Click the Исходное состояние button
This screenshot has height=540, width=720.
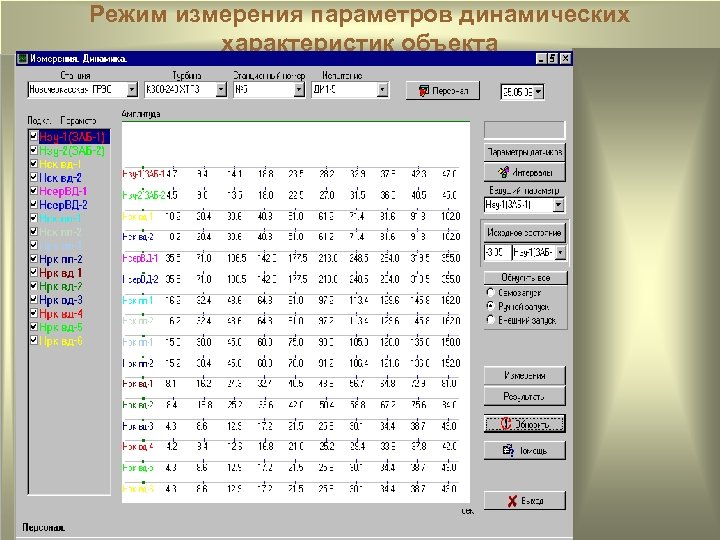tap(524, 232)
